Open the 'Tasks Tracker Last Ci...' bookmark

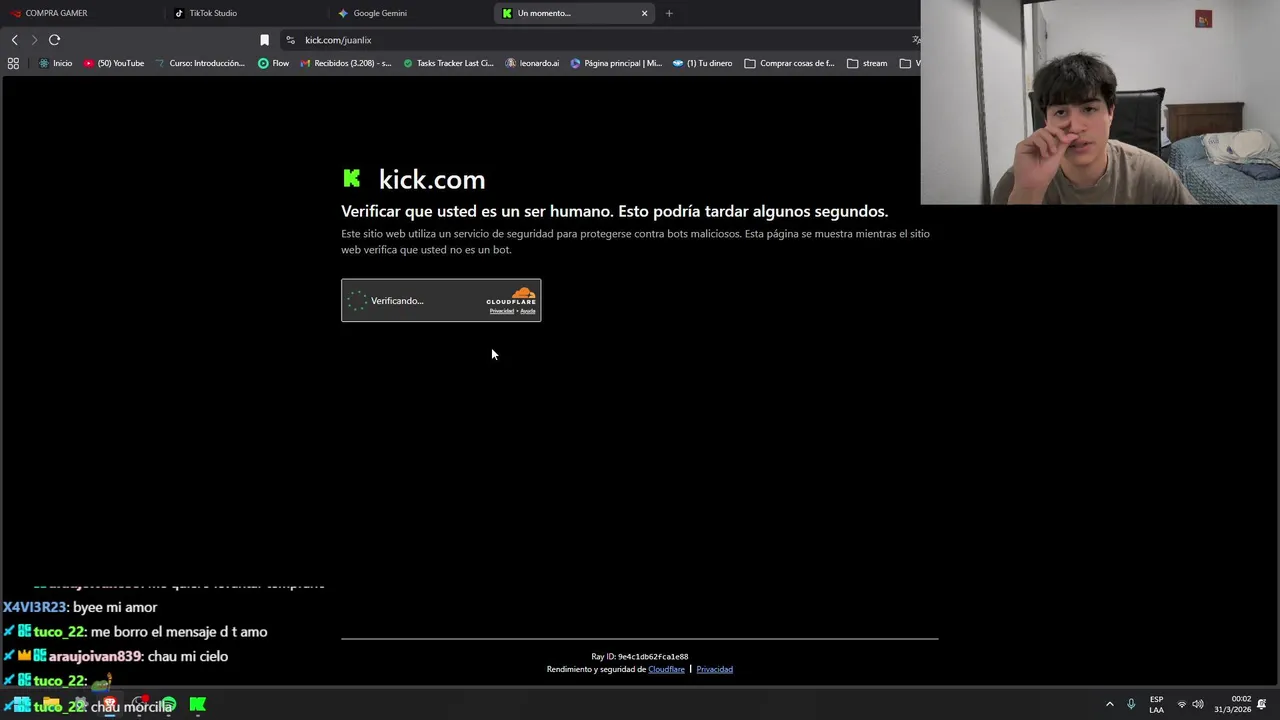[448, 63]
